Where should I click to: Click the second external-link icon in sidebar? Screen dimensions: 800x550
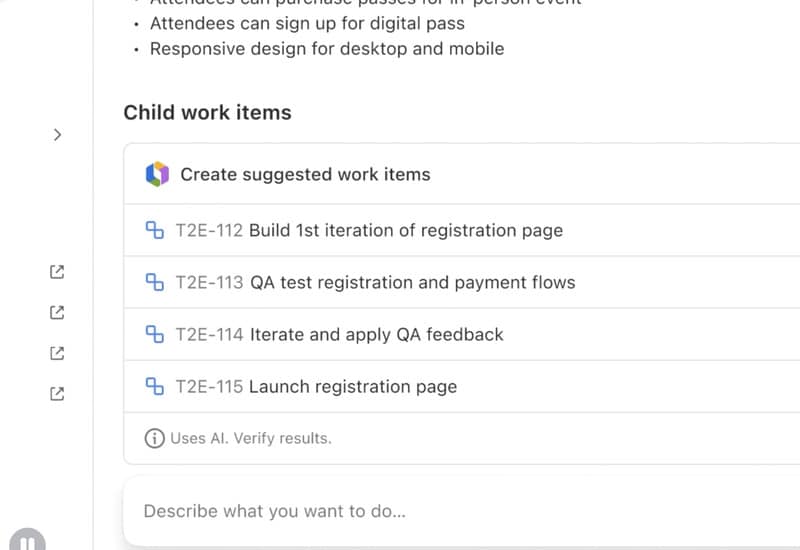click(57, 312)
